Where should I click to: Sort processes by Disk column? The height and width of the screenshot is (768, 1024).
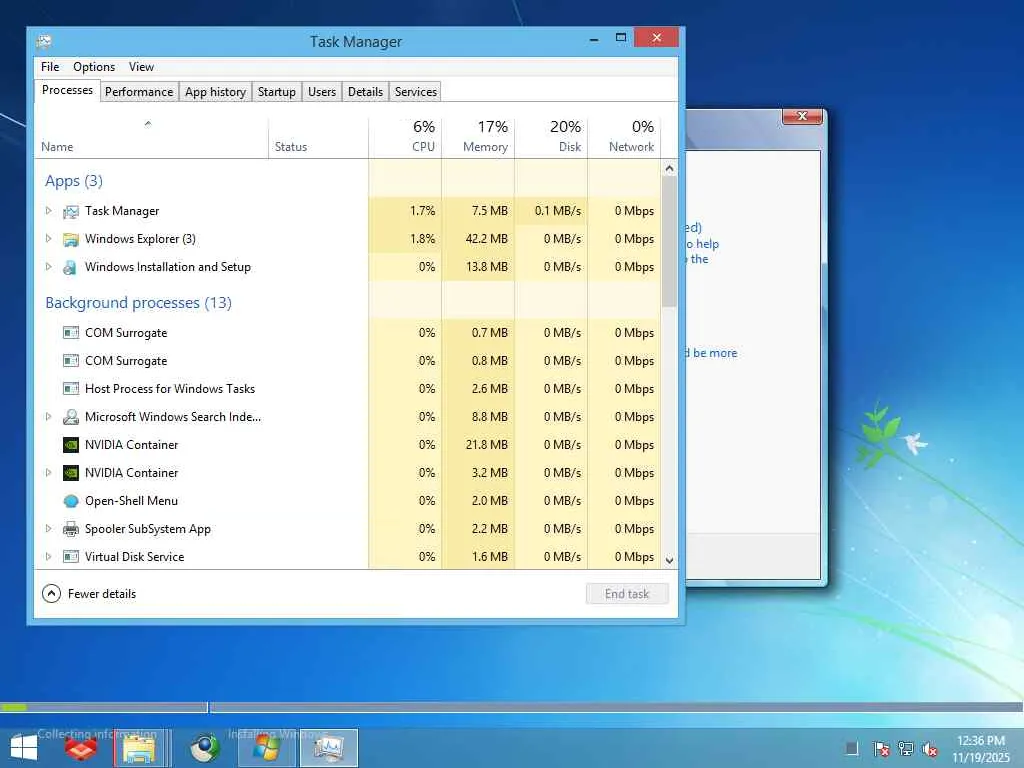tap(551, 138)
